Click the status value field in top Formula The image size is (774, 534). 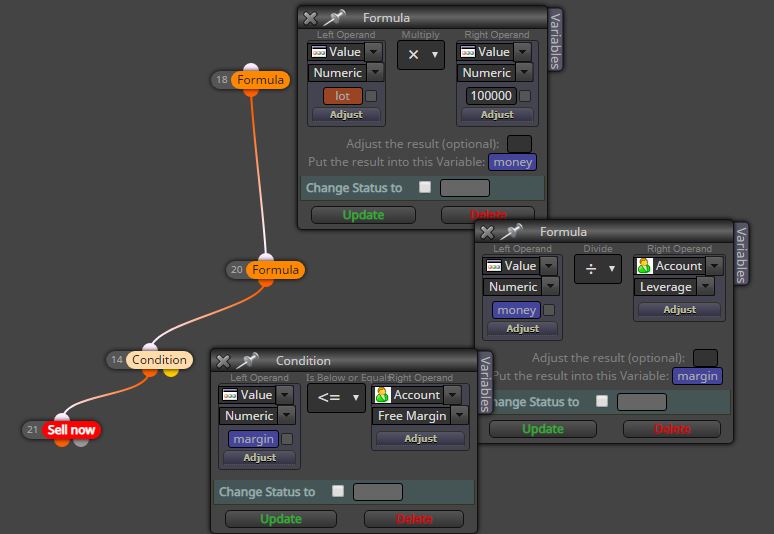click(x=464, y=188)
